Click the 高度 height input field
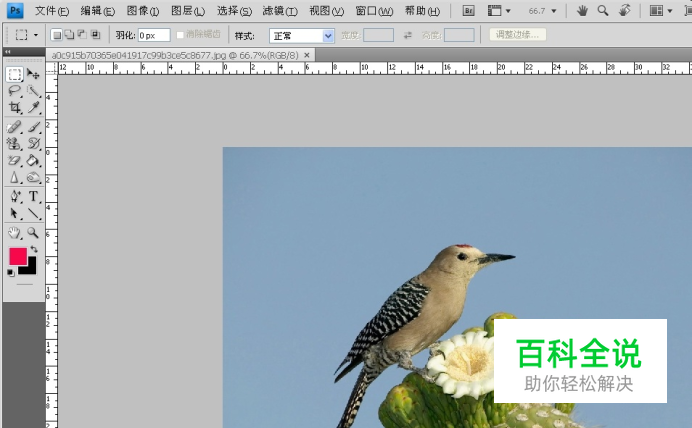This screenshot has width=692, height=428. click(459, 35)
